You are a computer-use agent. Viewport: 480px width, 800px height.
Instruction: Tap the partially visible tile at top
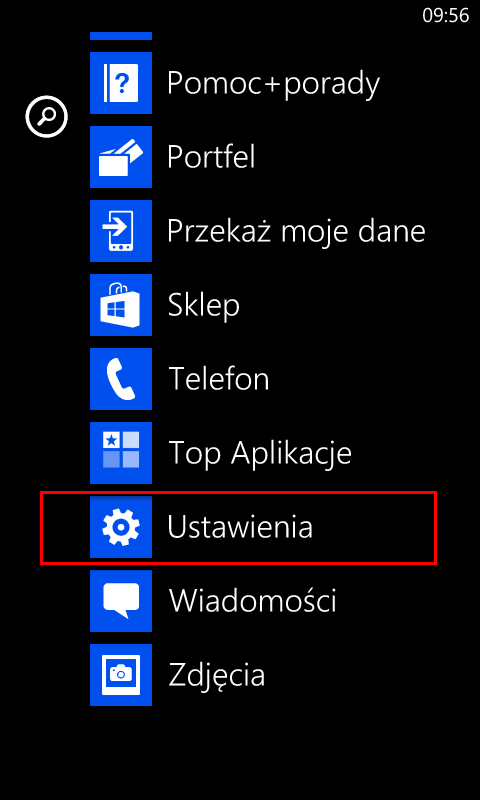tap(121, 36)
